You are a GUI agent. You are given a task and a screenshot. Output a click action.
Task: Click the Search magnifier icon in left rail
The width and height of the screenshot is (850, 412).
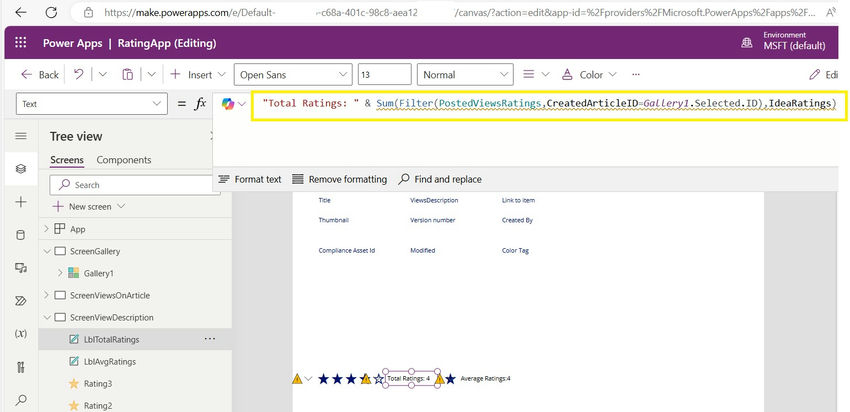click(x=21, y=400)
